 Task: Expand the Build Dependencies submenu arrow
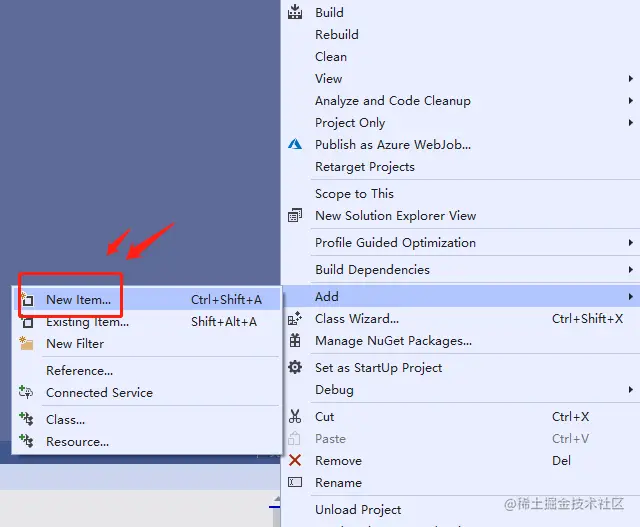click(631, 269)
